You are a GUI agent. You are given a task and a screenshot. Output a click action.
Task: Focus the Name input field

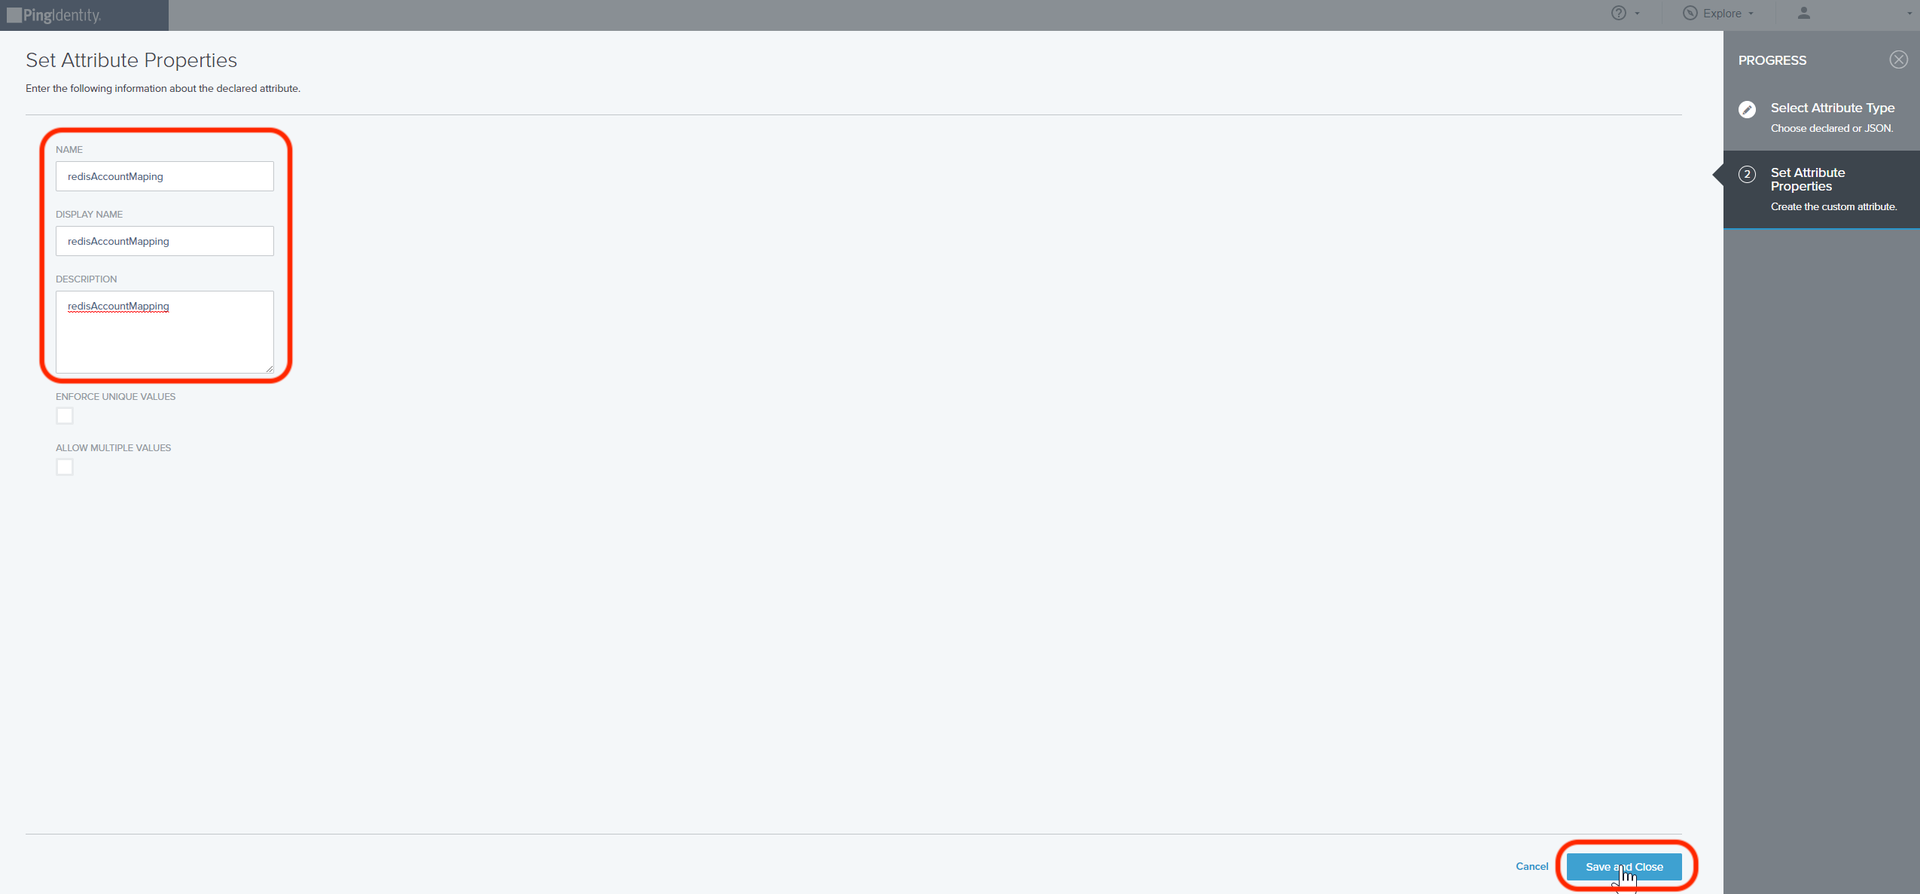click(x=165, y=176)
